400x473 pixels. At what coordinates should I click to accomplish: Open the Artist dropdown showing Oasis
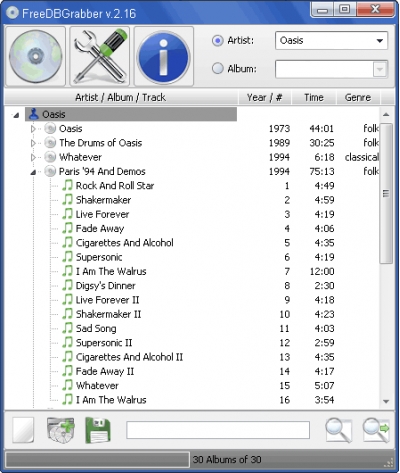[x=331, y=41]
